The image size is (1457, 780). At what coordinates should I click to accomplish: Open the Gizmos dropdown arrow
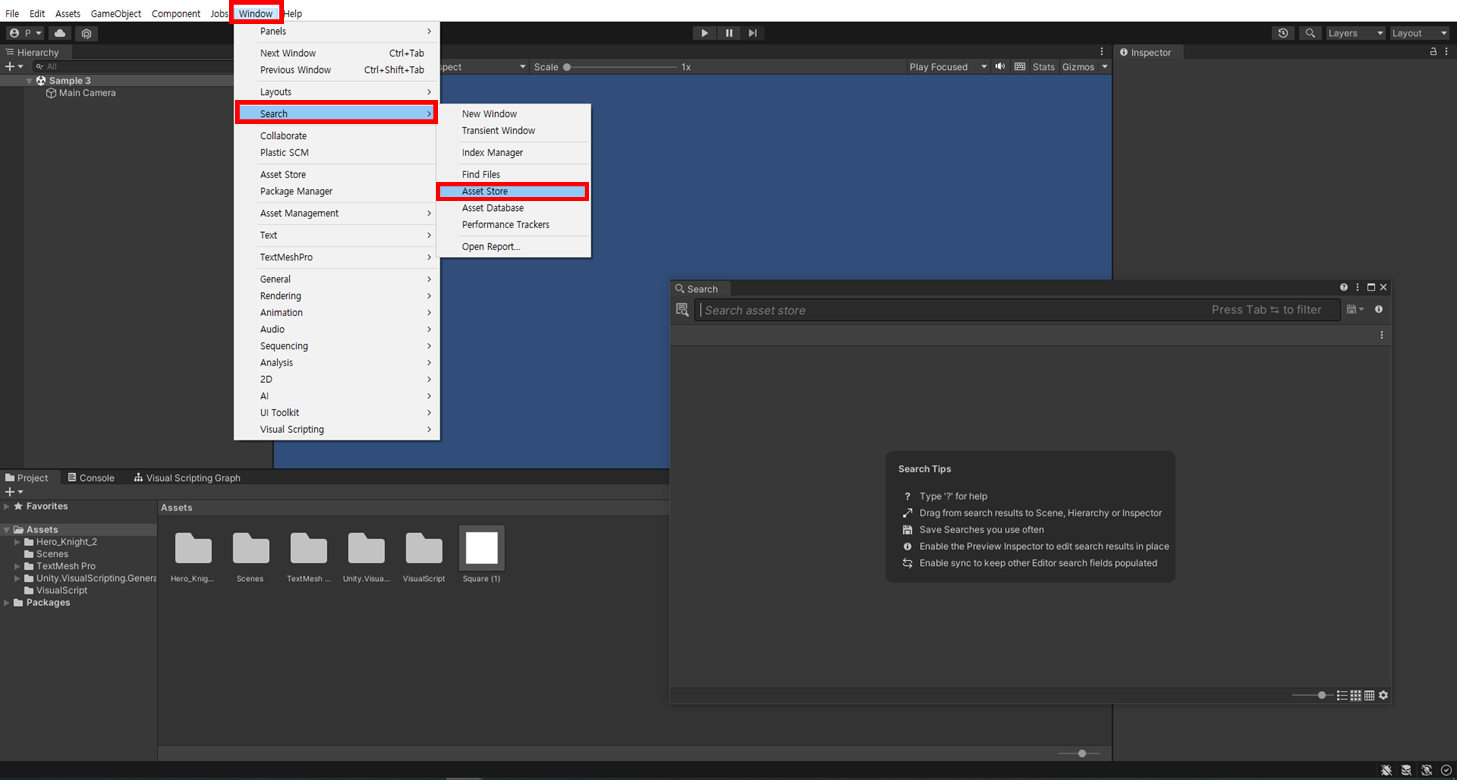(1104, 67)
